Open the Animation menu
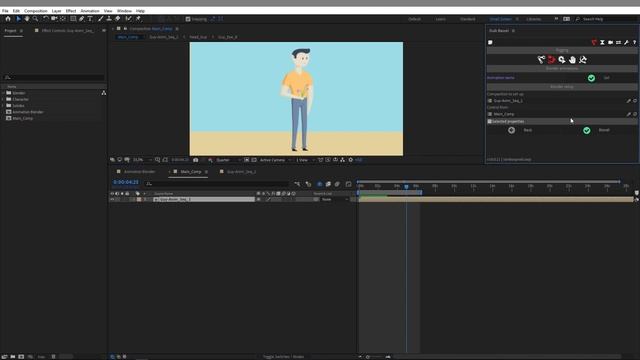This screenshot has width=640, height=360. click(x=90, y=11)
